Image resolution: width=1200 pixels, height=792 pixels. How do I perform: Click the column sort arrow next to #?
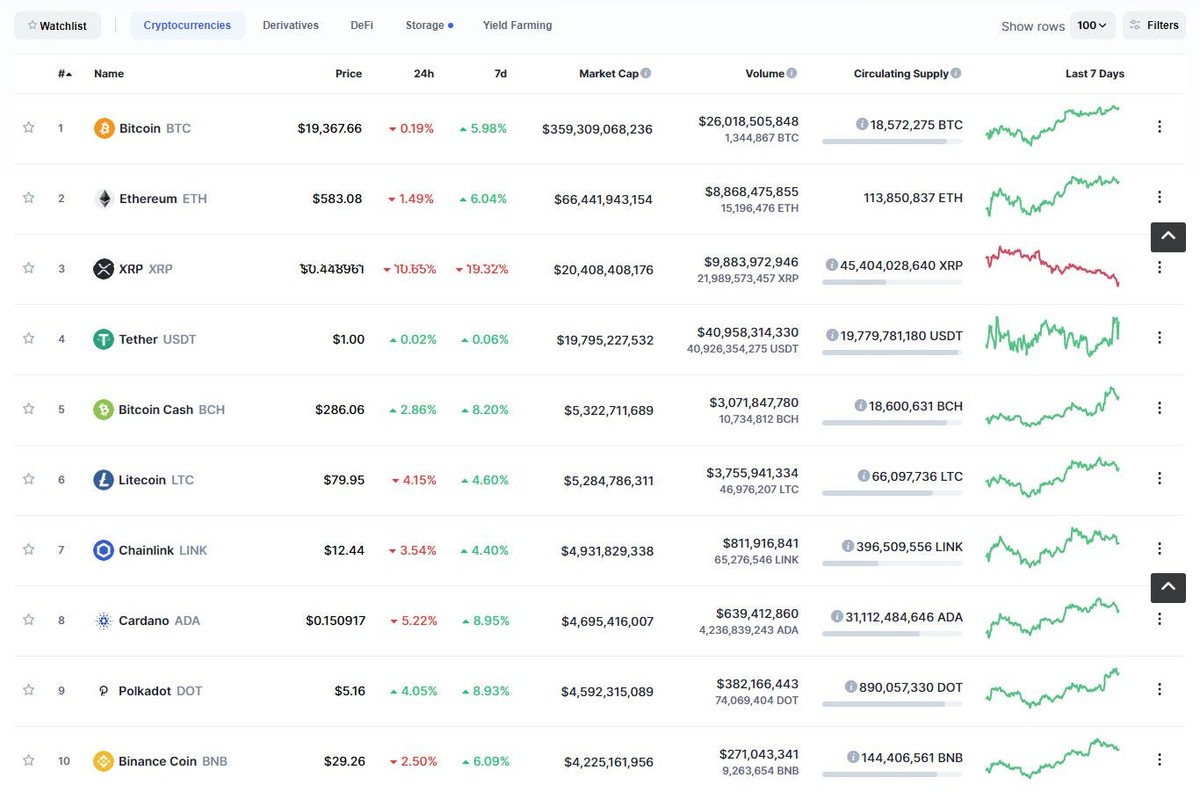(67, 72)
